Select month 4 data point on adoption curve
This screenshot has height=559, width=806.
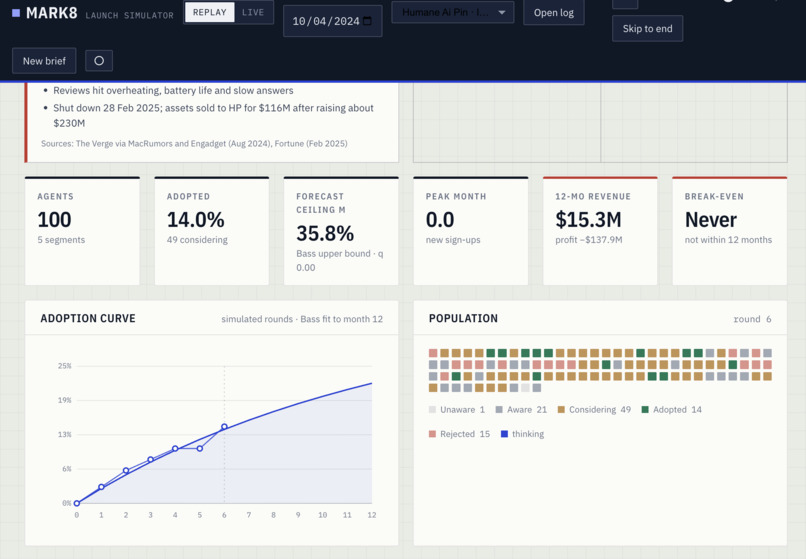175,448
